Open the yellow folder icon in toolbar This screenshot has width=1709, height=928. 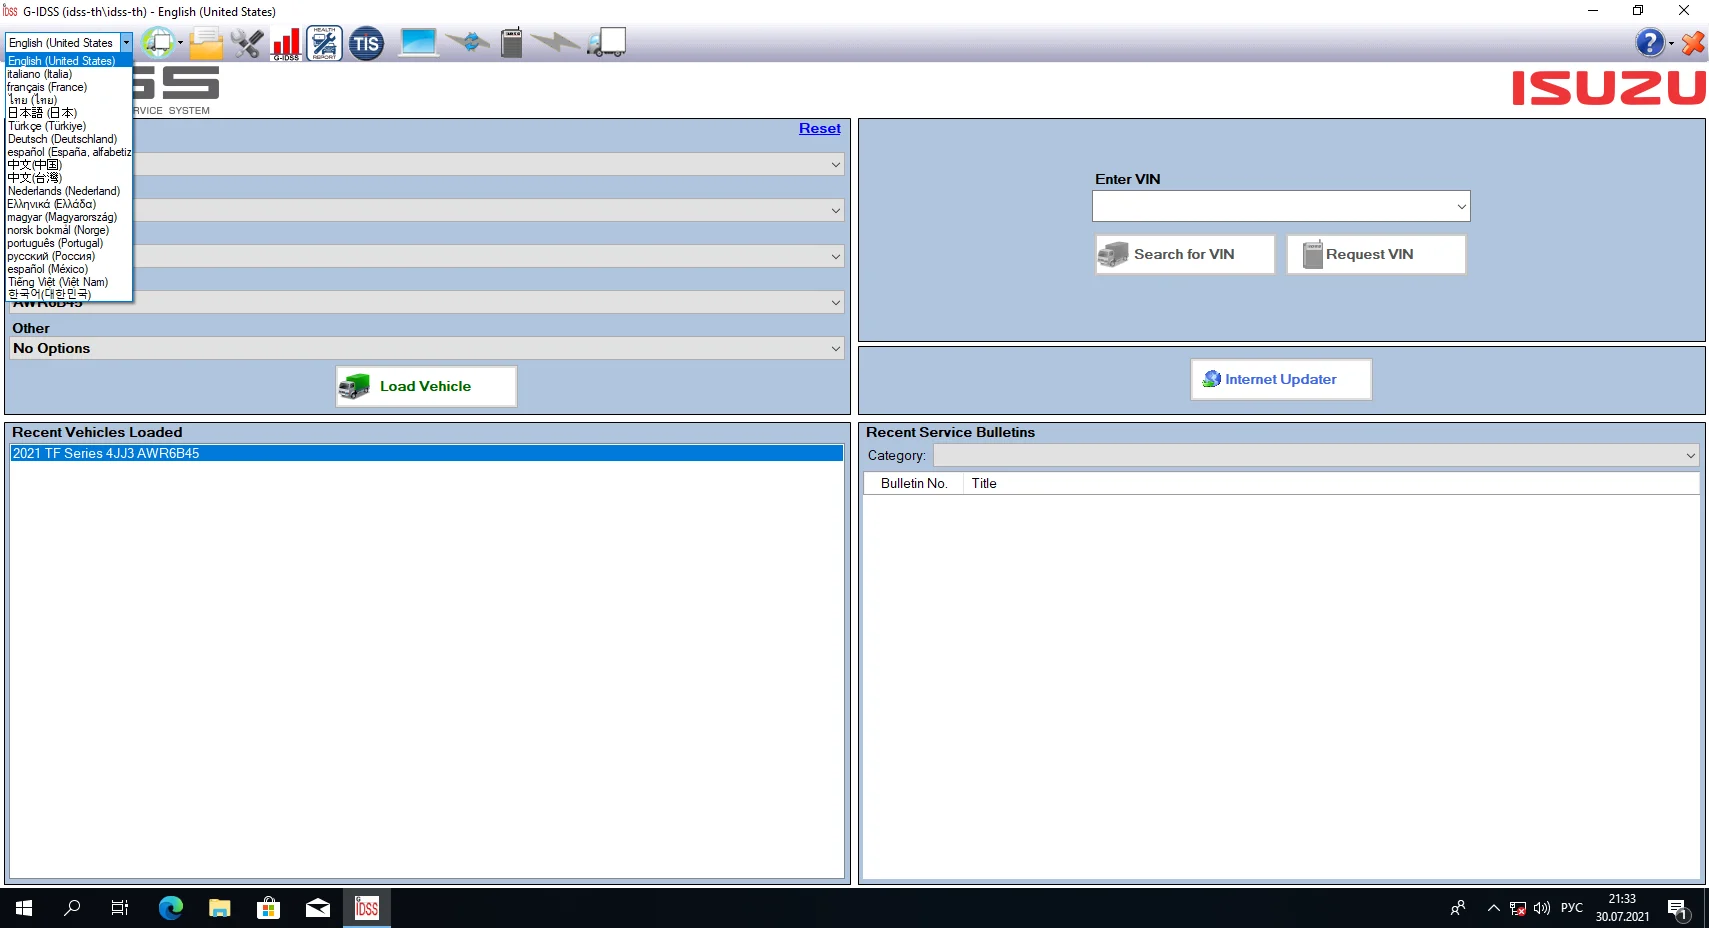[x=206, y=44]
